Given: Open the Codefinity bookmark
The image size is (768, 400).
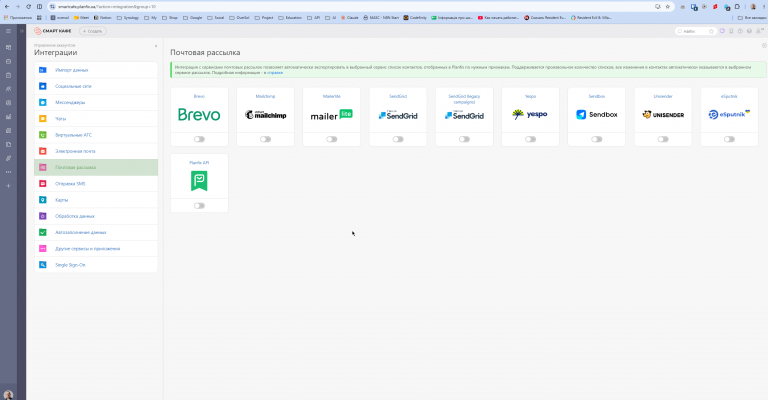Looking at the screenshot, I should [415, 18].
